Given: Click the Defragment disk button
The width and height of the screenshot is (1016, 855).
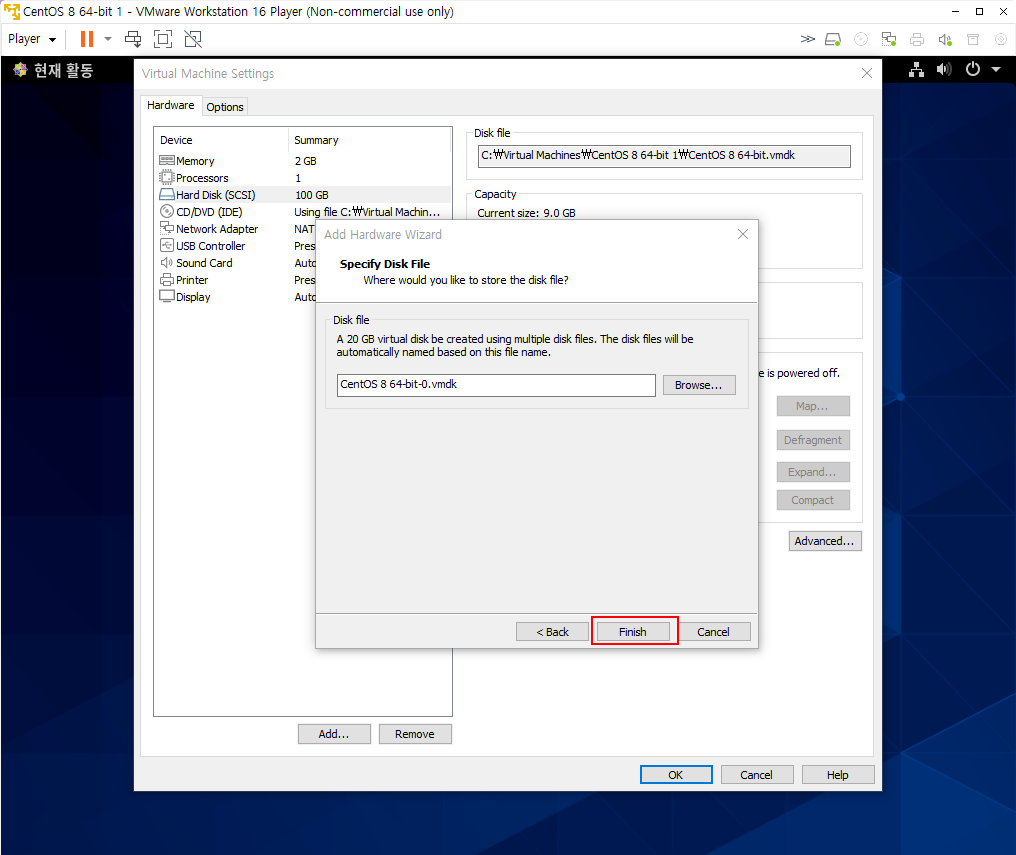Looking at the screenshot, I should click(813, 440).
